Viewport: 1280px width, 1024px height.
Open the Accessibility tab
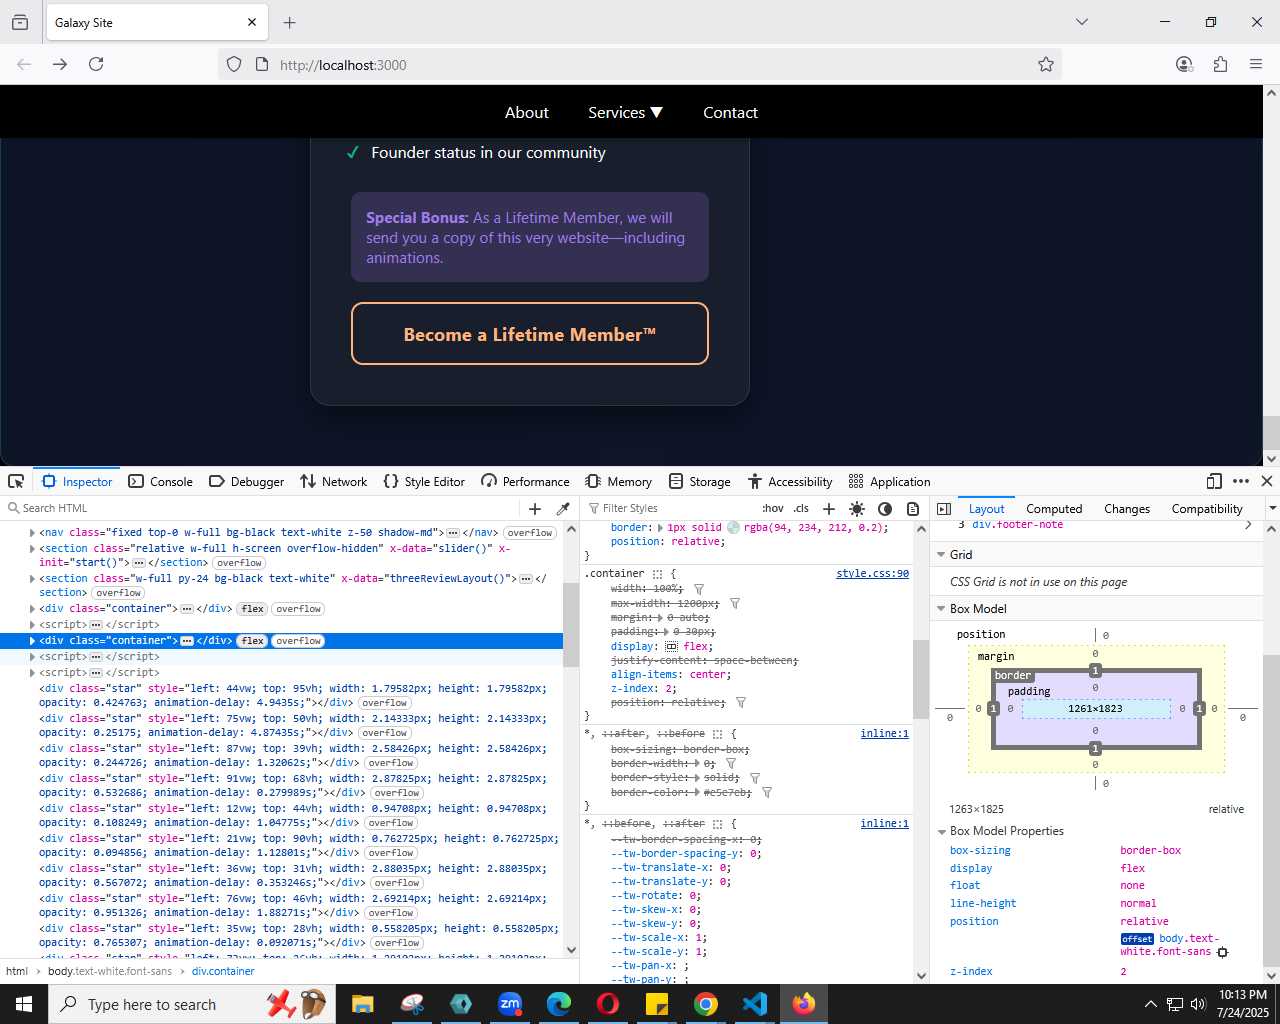pyautogui.click(x=790, y=481)
